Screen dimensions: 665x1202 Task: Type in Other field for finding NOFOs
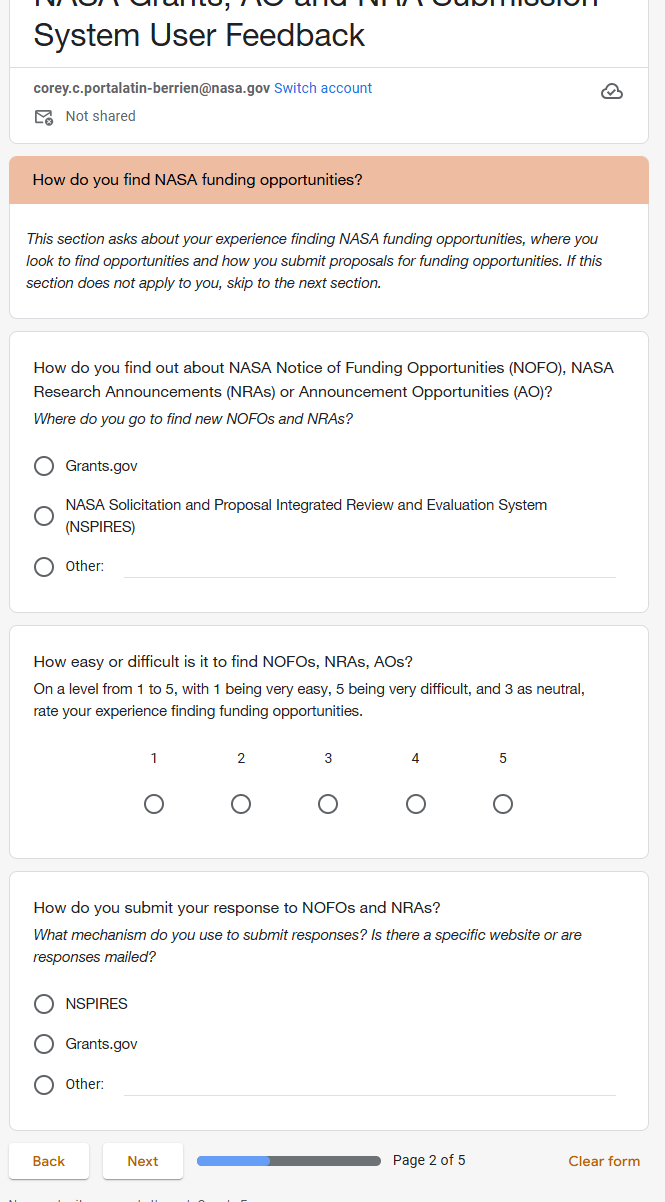(x=369, y=566)
